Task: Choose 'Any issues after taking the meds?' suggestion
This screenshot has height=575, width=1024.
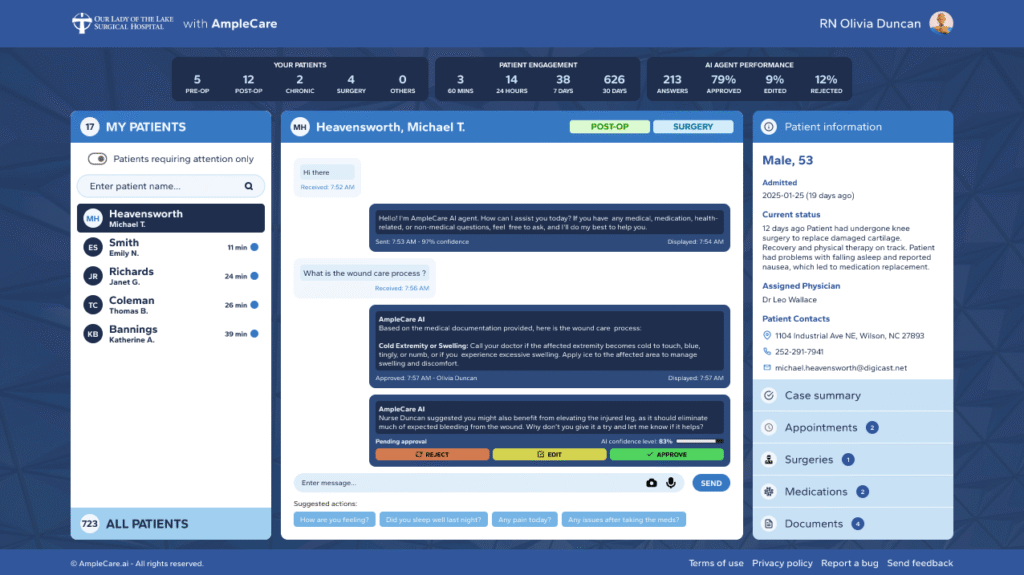Action: tap(624, 519)
